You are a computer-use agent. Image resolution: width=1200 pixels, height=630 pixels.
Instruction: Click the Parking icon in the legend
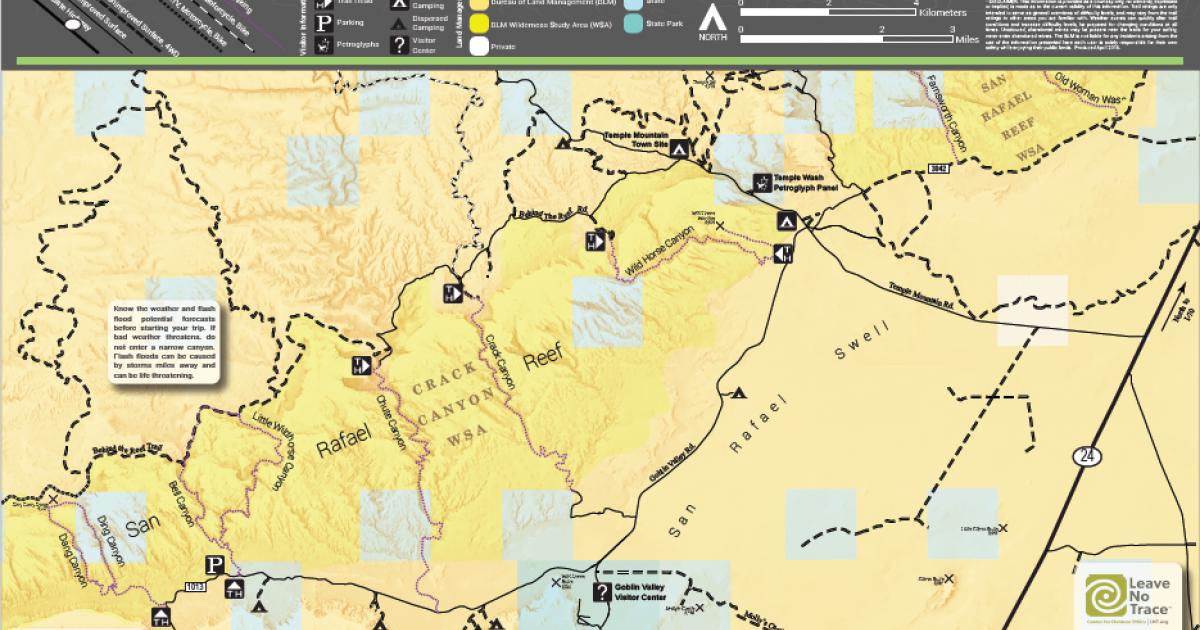pyautogui.click(x=323, y=23)
